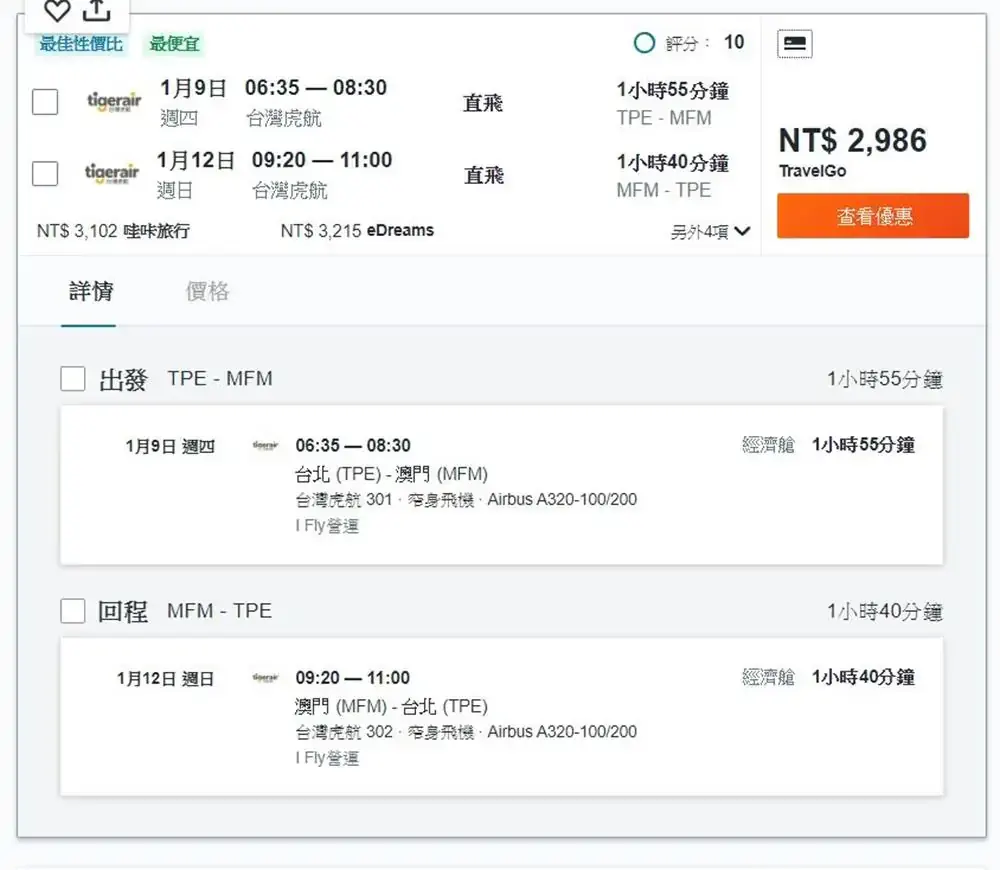Click I Fly營運 under flight 302
1000x870 pixels.
pyautogui.click(x=327, y=758)
